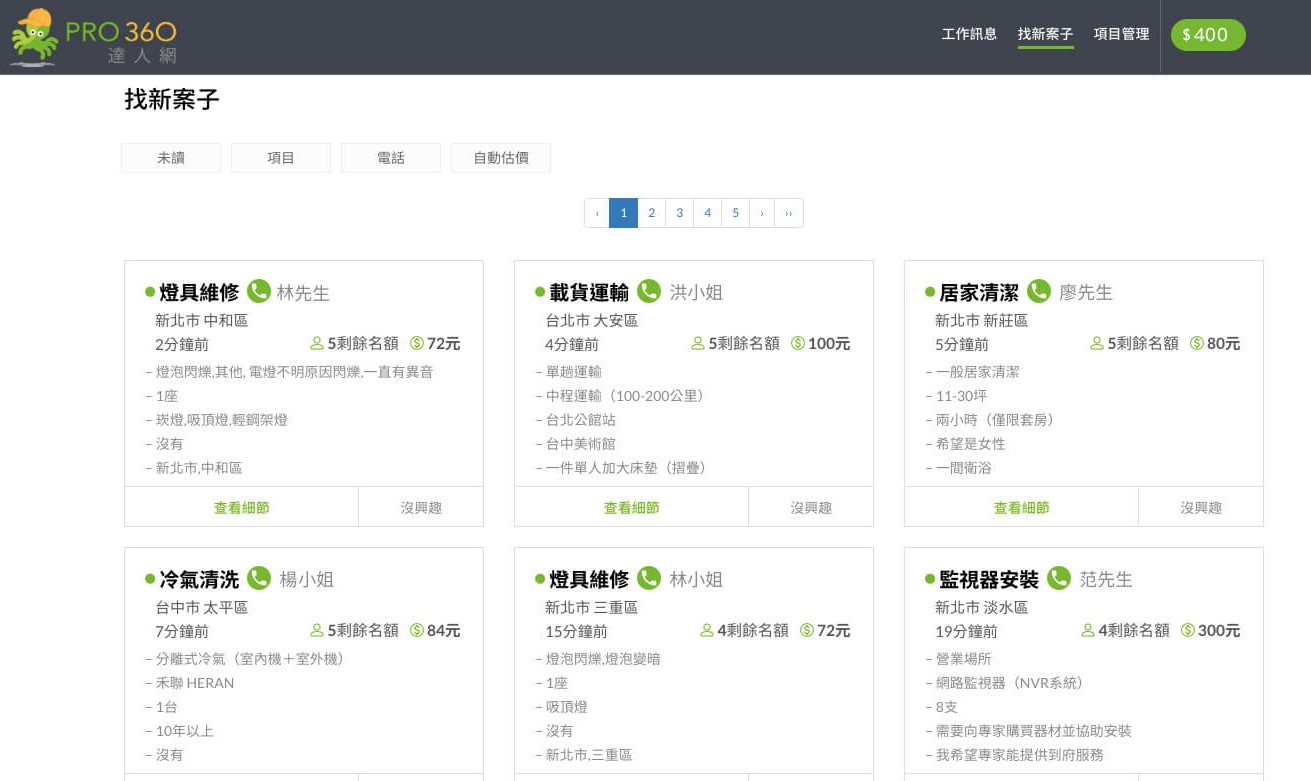
Task: Click the $400 balance button
Action: click(x=1208, y=35)
